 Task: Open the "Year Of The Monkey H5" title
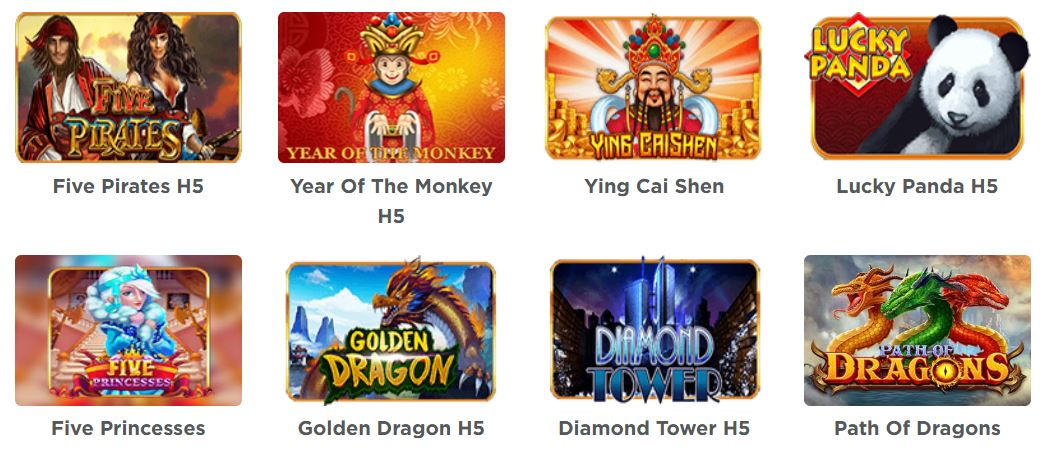pyautogui.click(x=391, y=201)
